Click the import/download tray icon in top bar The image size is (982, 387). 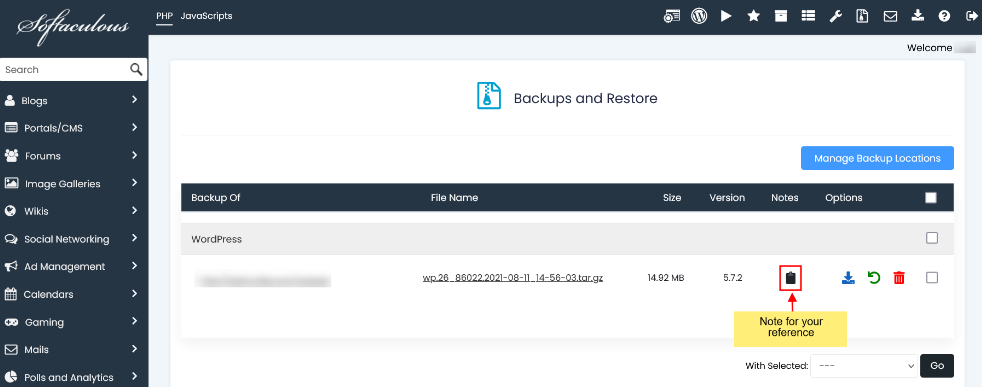(x=917, y=16)
